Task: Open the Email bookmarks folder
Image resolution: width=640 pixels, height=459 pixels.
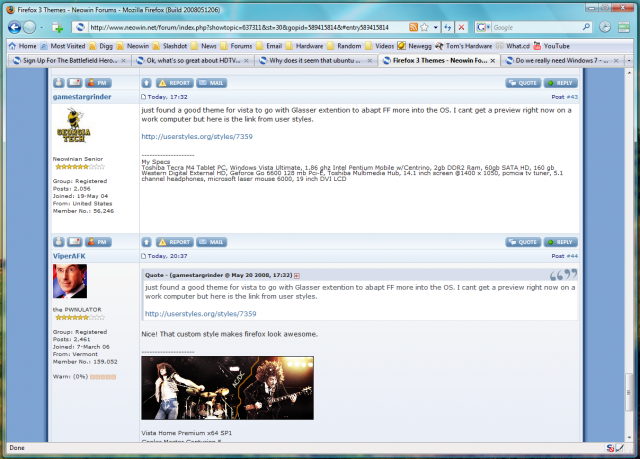Action: (269, 46)
